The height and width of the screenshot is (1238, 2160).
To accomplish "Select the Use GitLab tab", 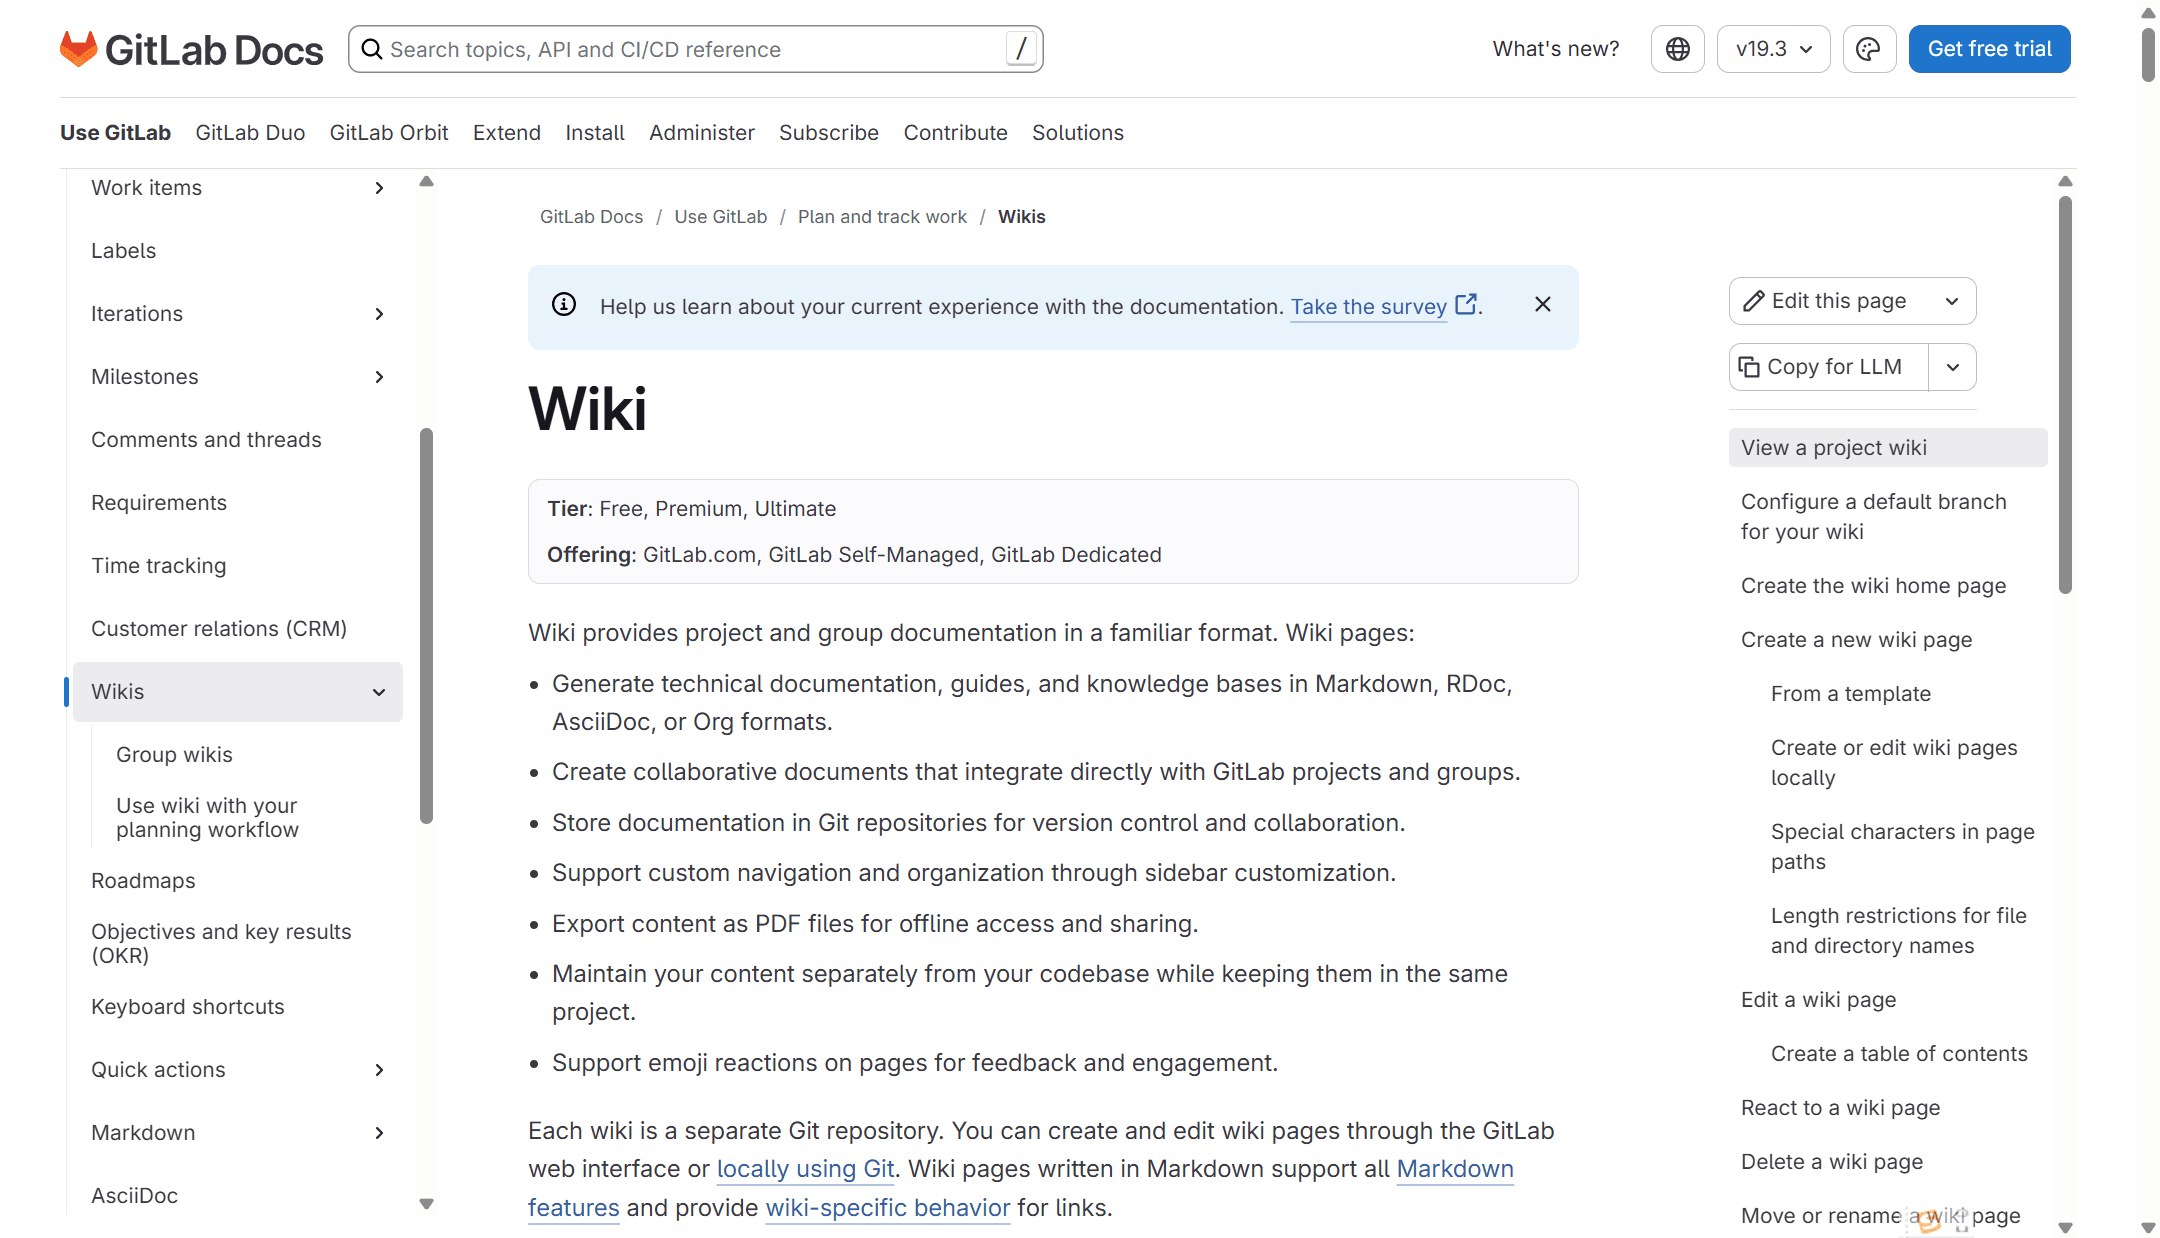I will 115,133.
